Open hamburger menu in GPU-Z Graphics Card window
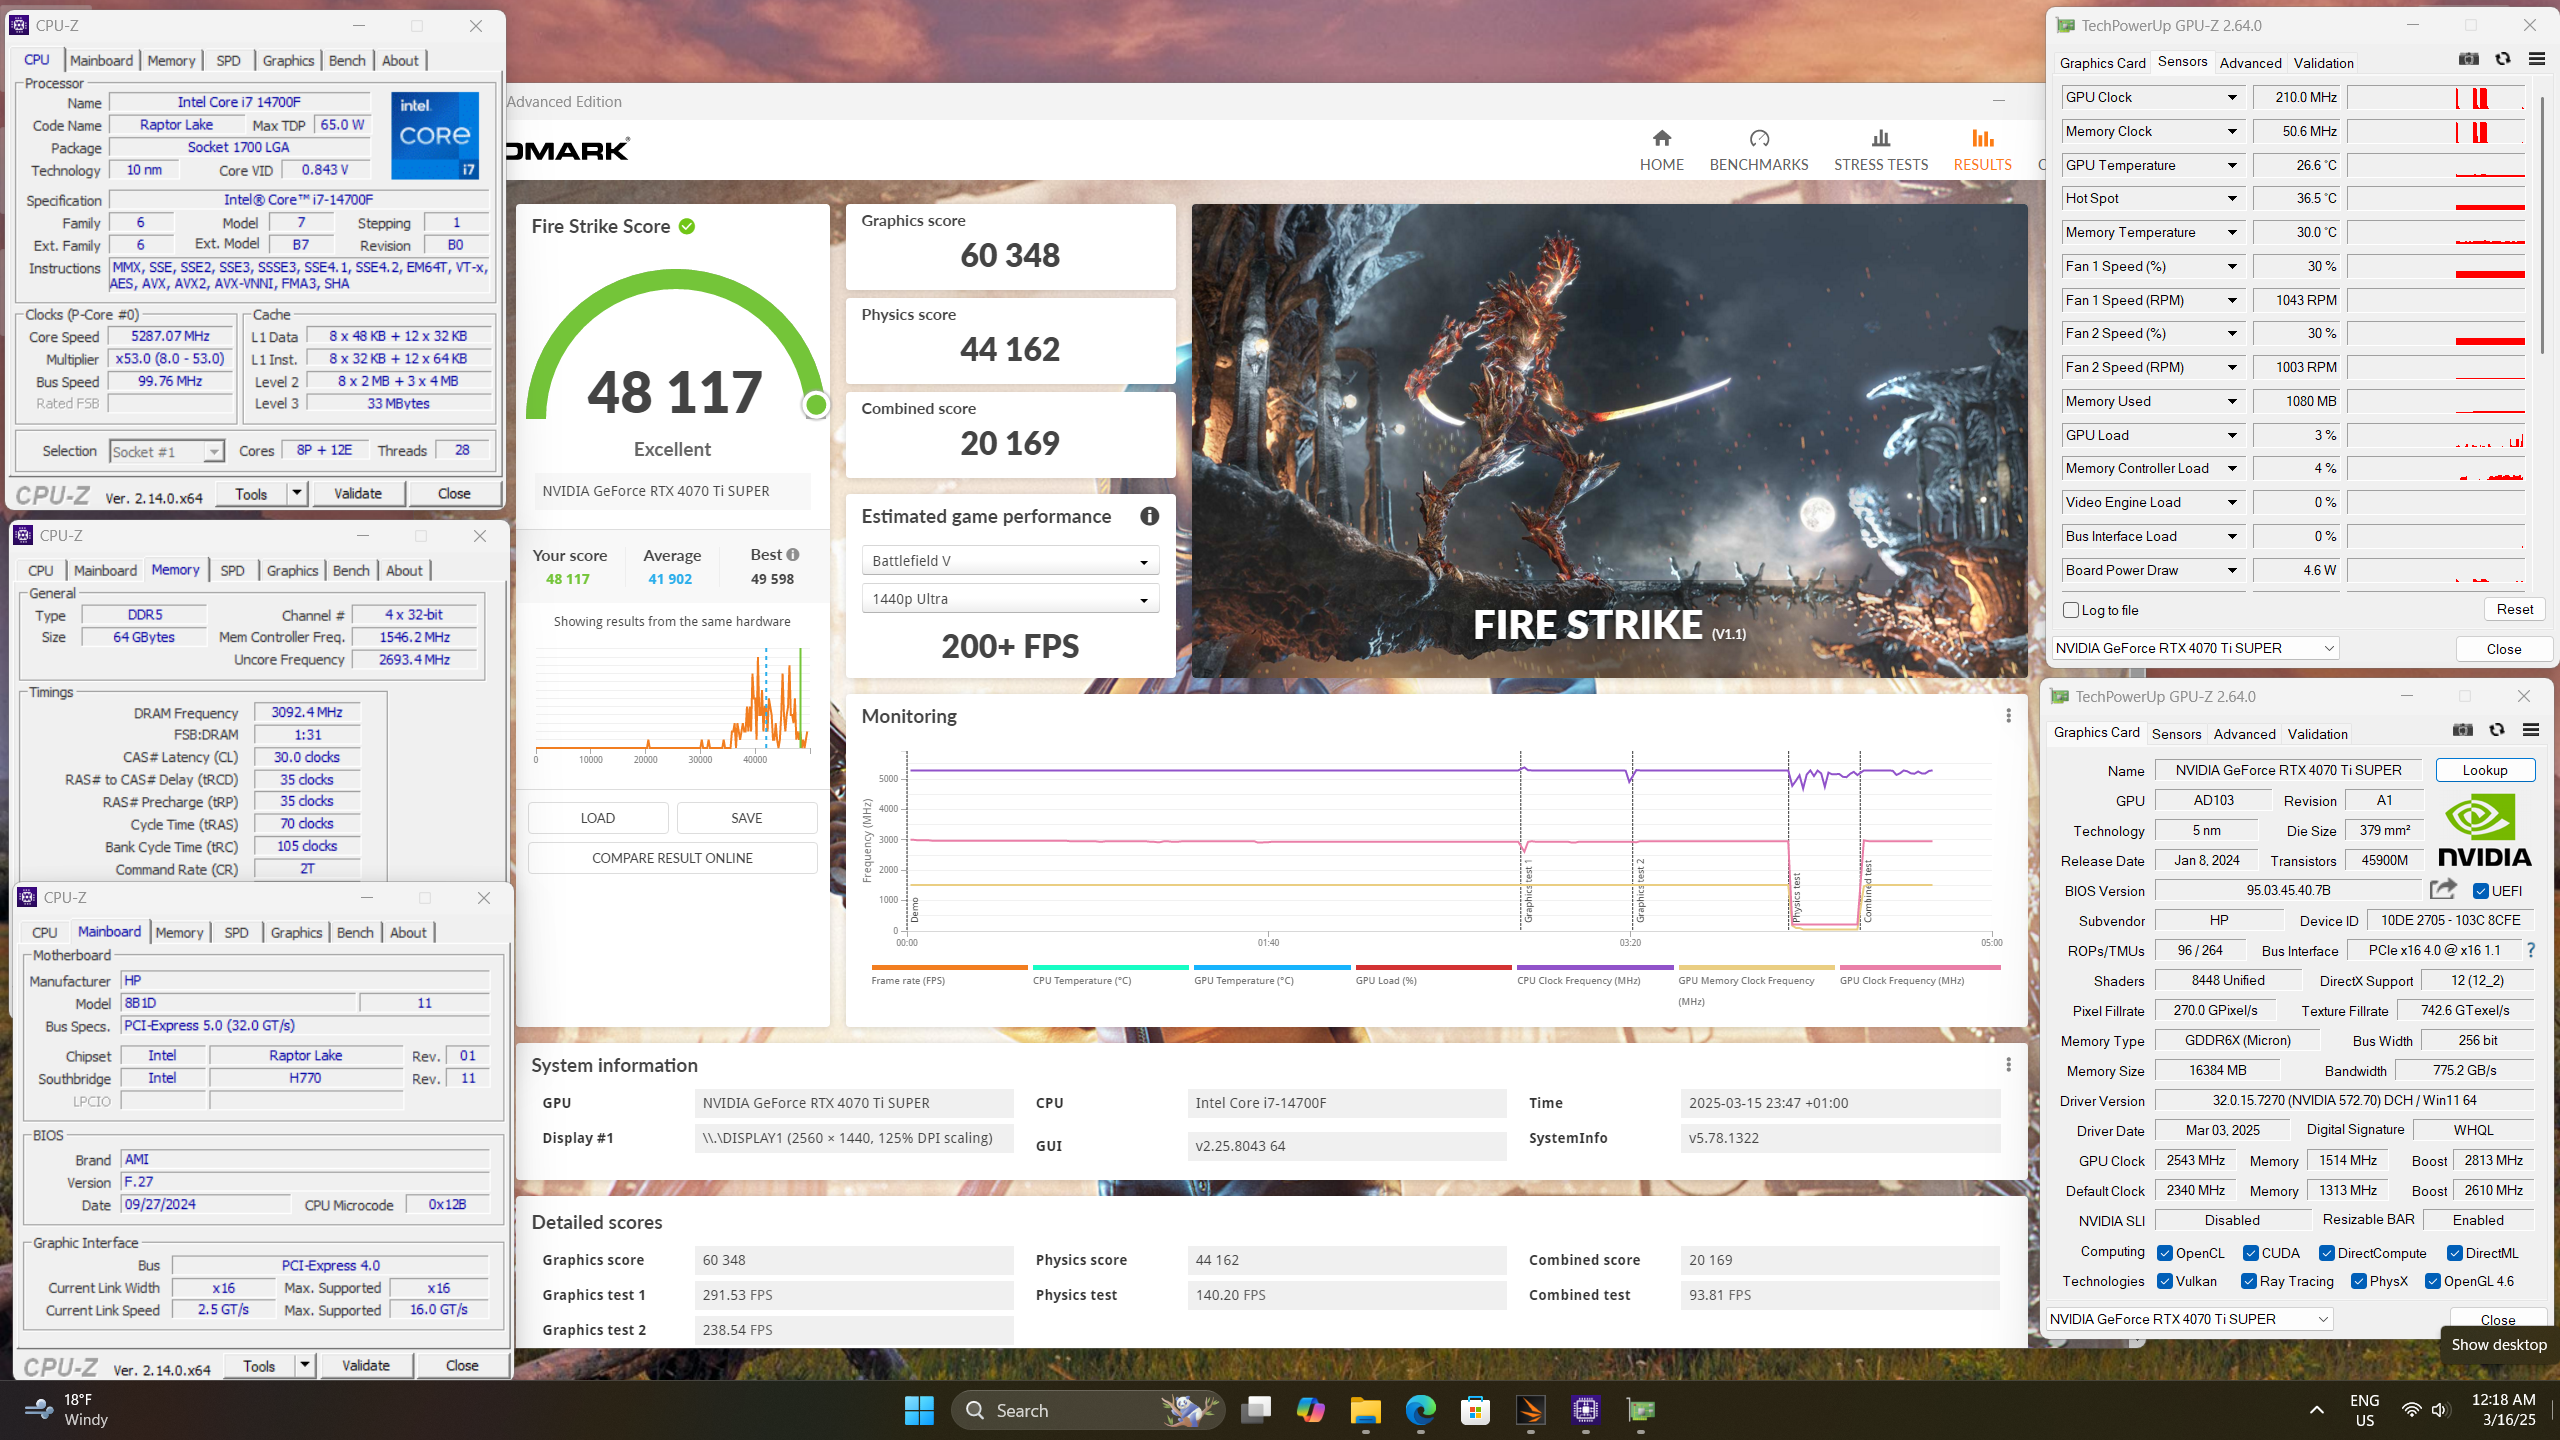The image size is (2560, 1440). 2531,730
